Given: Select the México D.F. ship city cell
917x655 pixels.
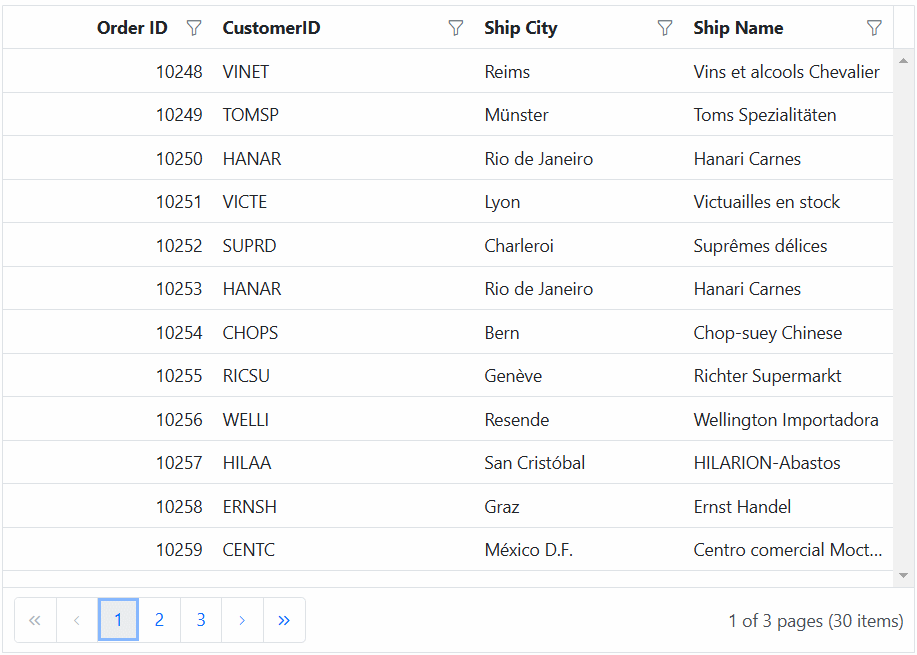Looking at the screenshot, I should coord(528,550).
